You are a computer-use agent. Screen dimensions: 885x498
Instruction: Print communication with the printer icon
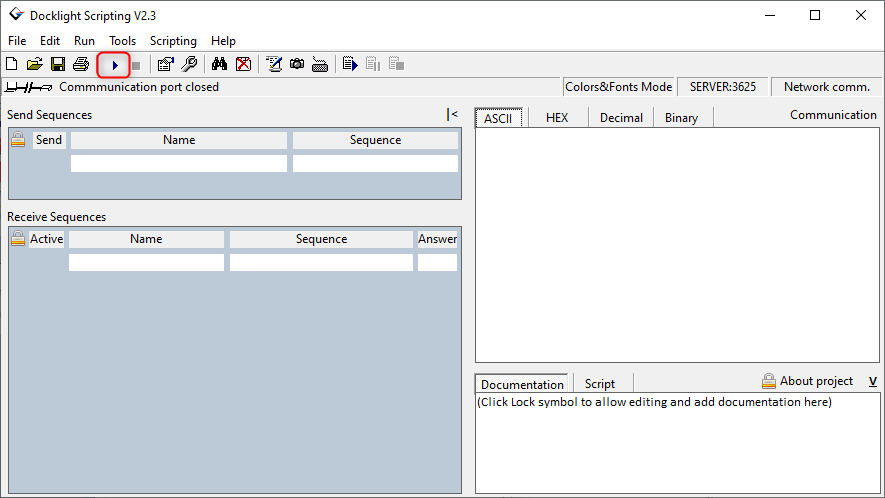[81, 64]
